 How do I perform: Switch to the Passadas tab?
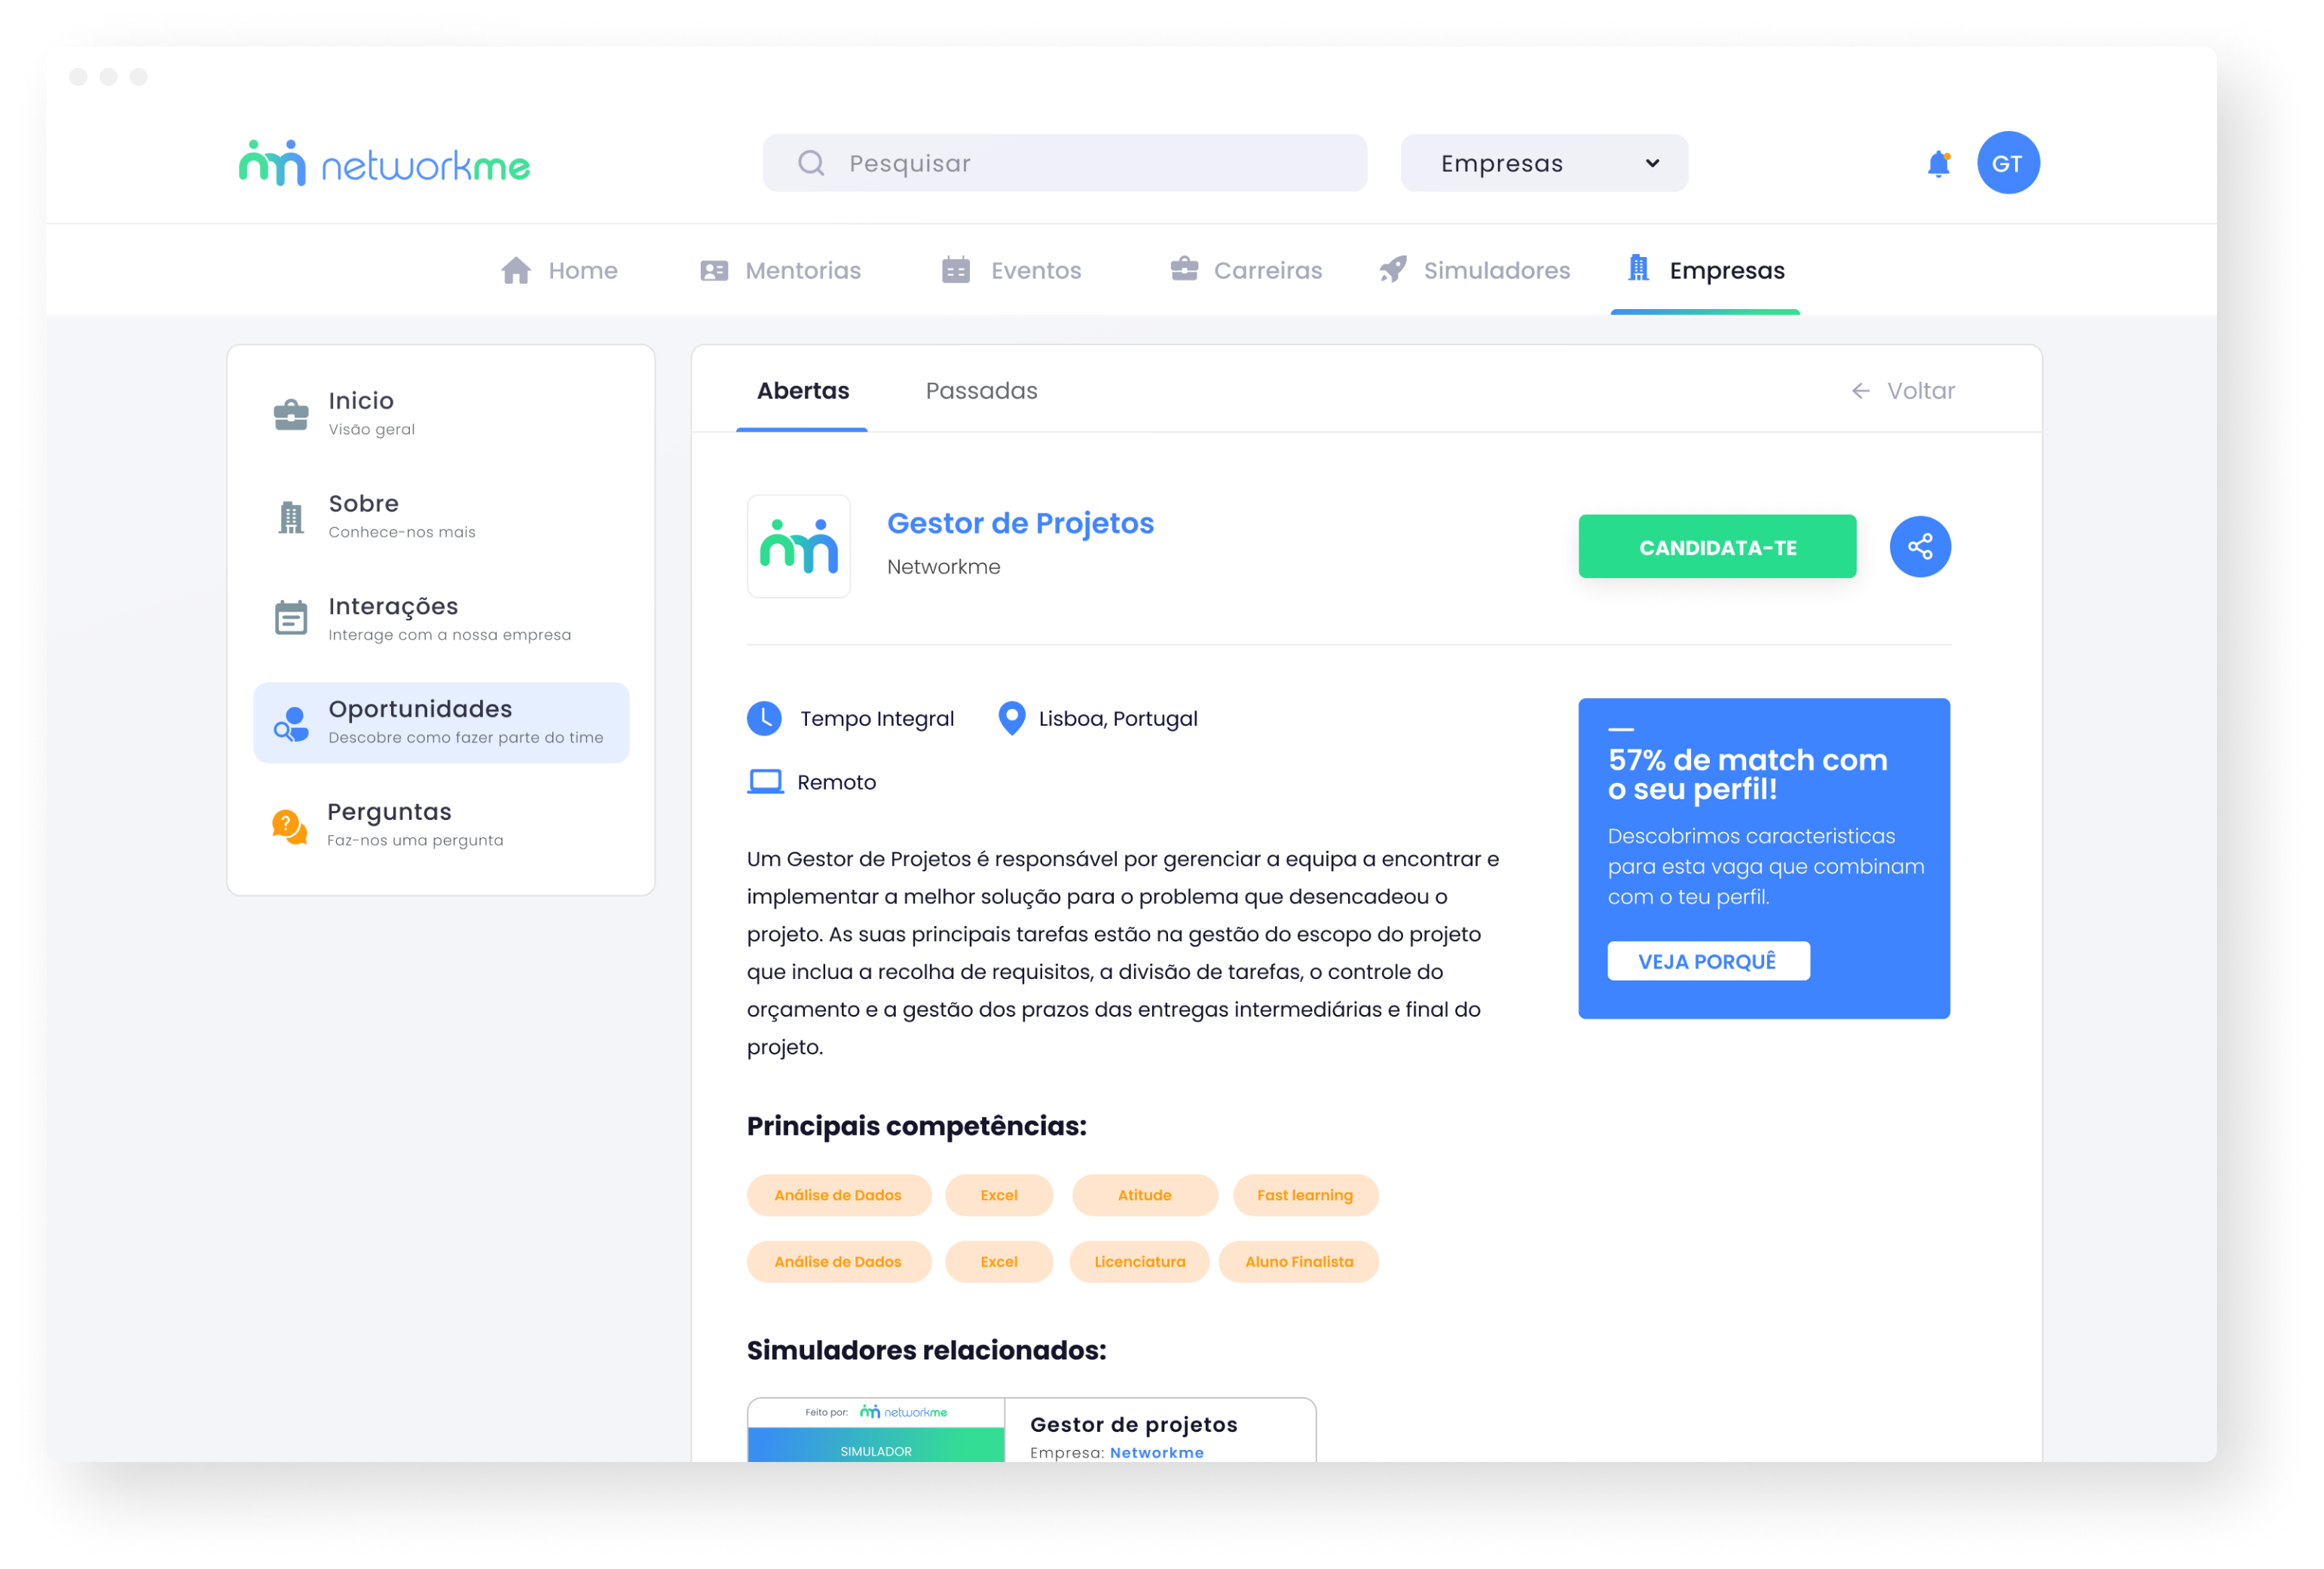pos(981,391)
